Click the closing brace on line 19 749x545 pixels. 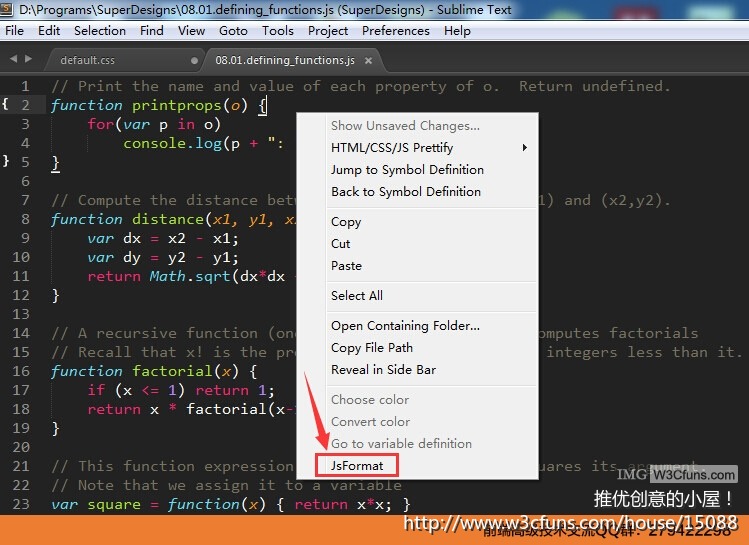[x=55, y=428]
